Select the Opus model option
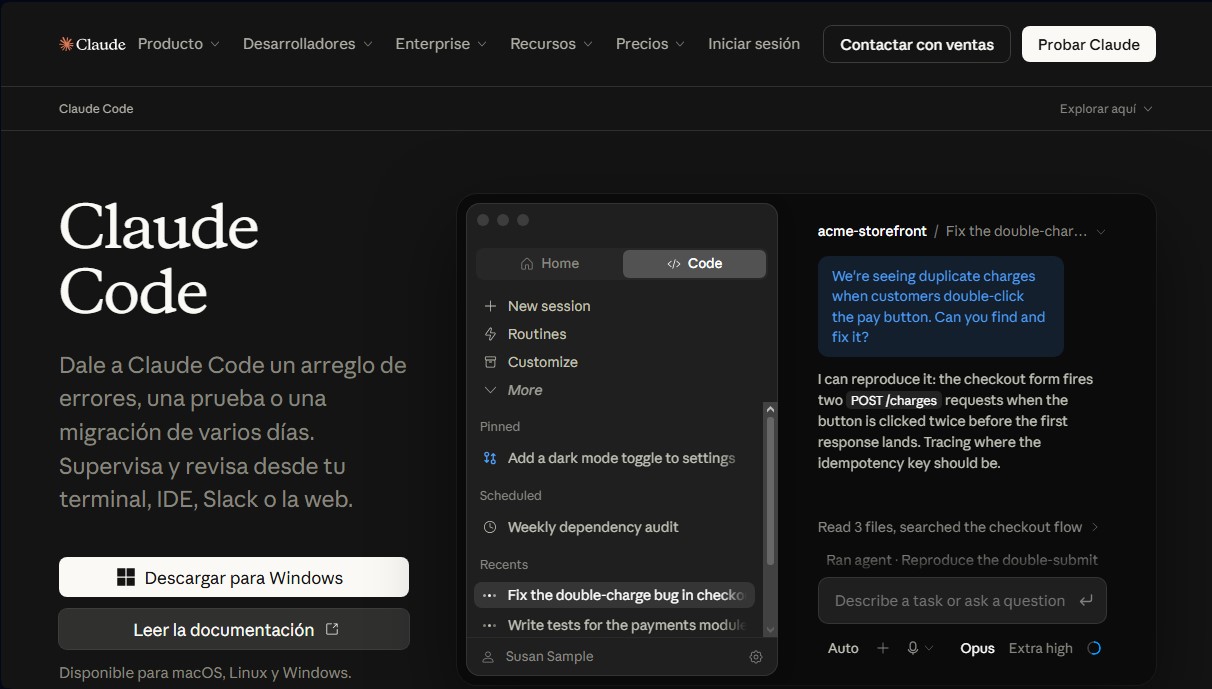 click(x=977, y=648)
